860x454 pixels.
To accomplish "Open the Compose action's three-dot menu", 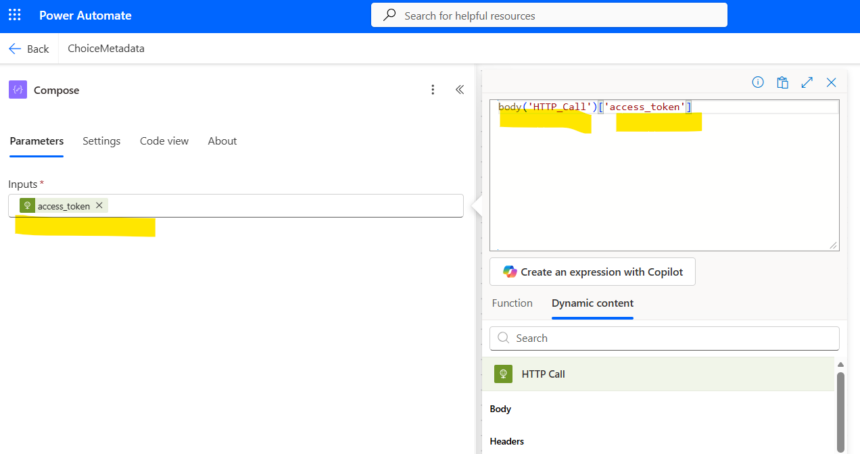I will (433, 90).
